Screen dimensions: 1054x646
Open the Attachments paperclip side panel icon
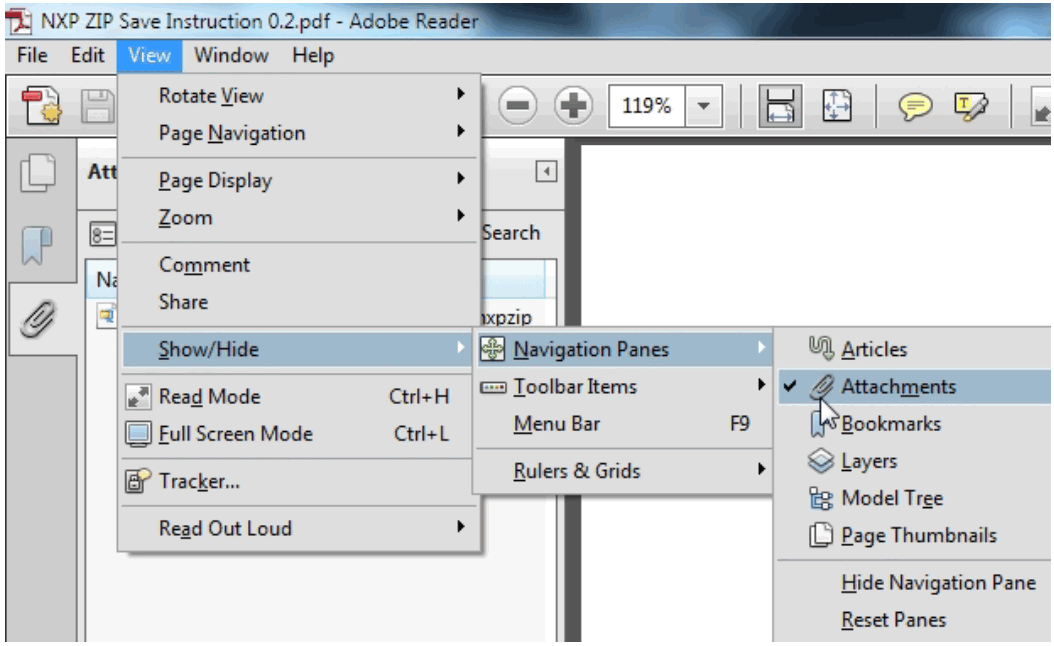[x=38, y=318]
